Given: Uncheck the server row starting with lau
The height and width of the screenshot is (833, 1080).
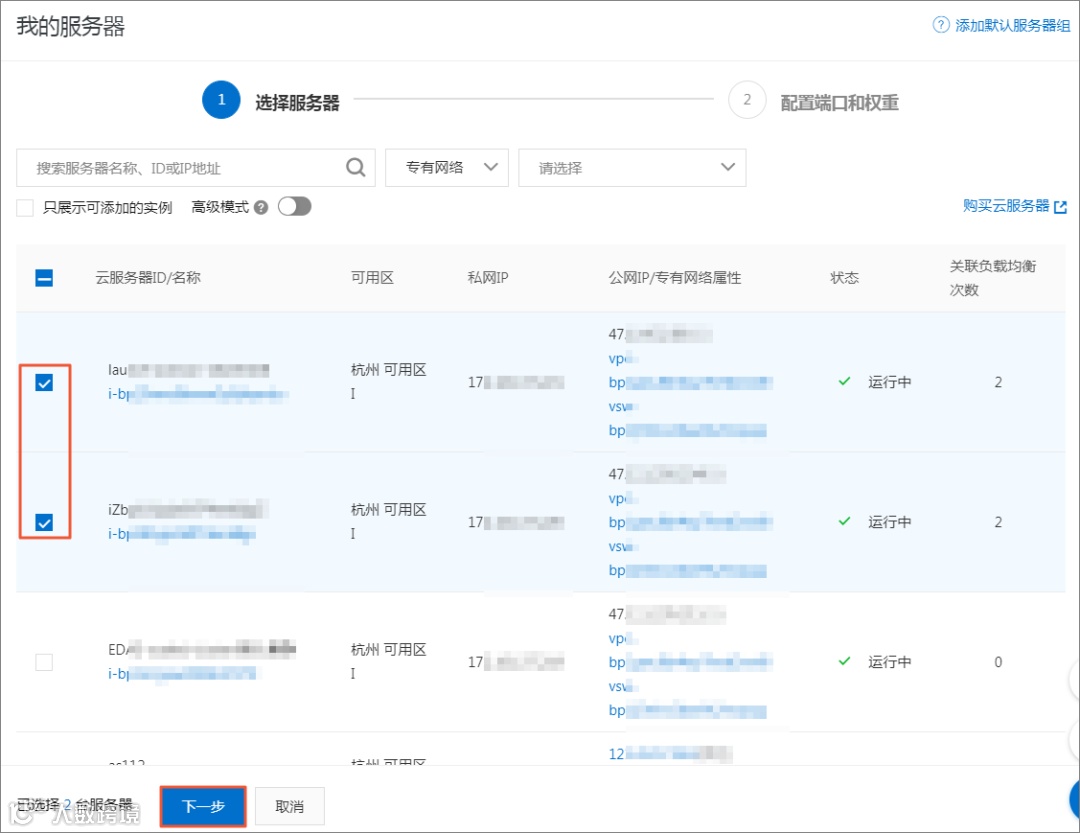Looking at the screenshot, I should [x=44, y=383].
